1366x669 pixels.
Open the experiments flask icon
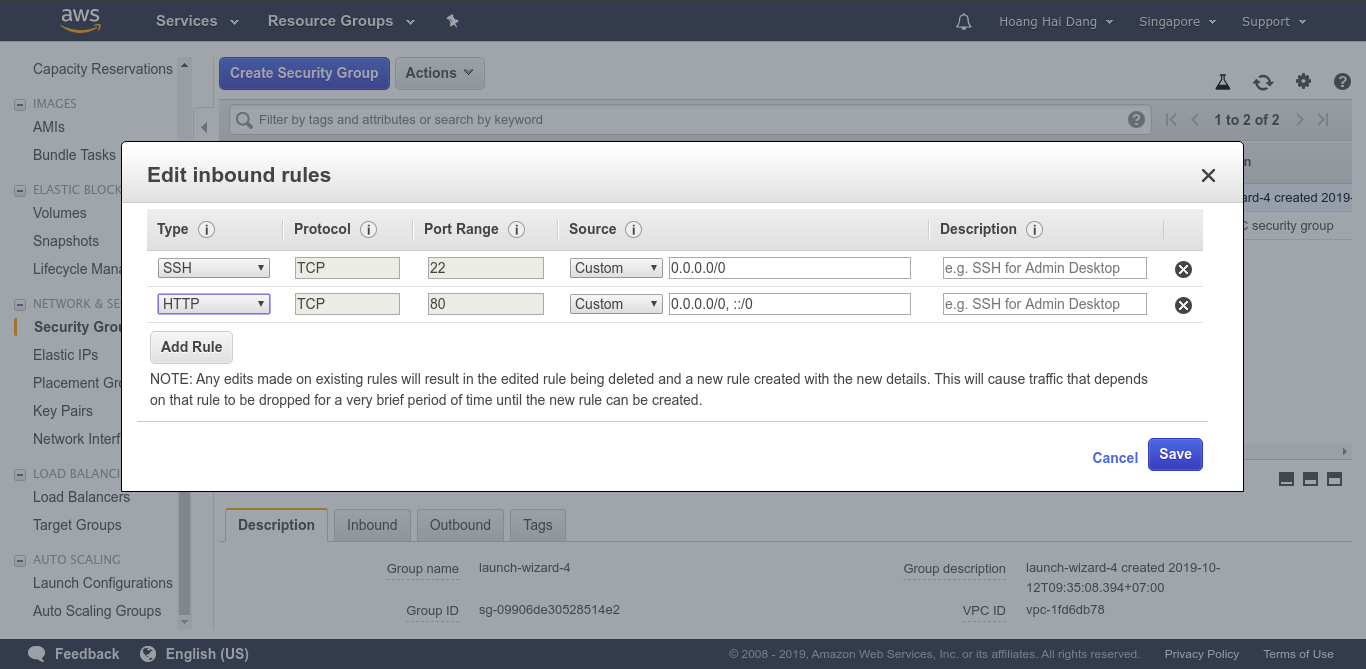(x=1222, y=82)
